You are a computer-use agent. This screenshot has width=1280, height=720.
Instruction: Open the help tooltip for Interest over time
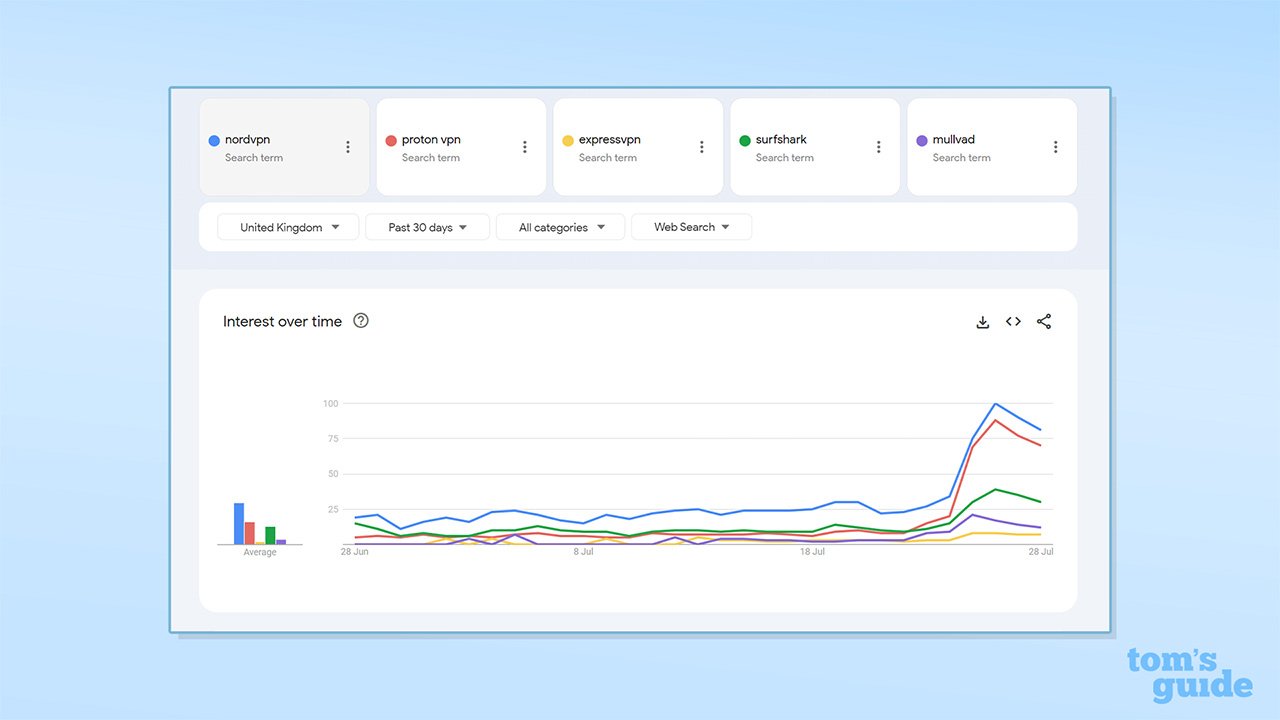(x=360, y=320)
